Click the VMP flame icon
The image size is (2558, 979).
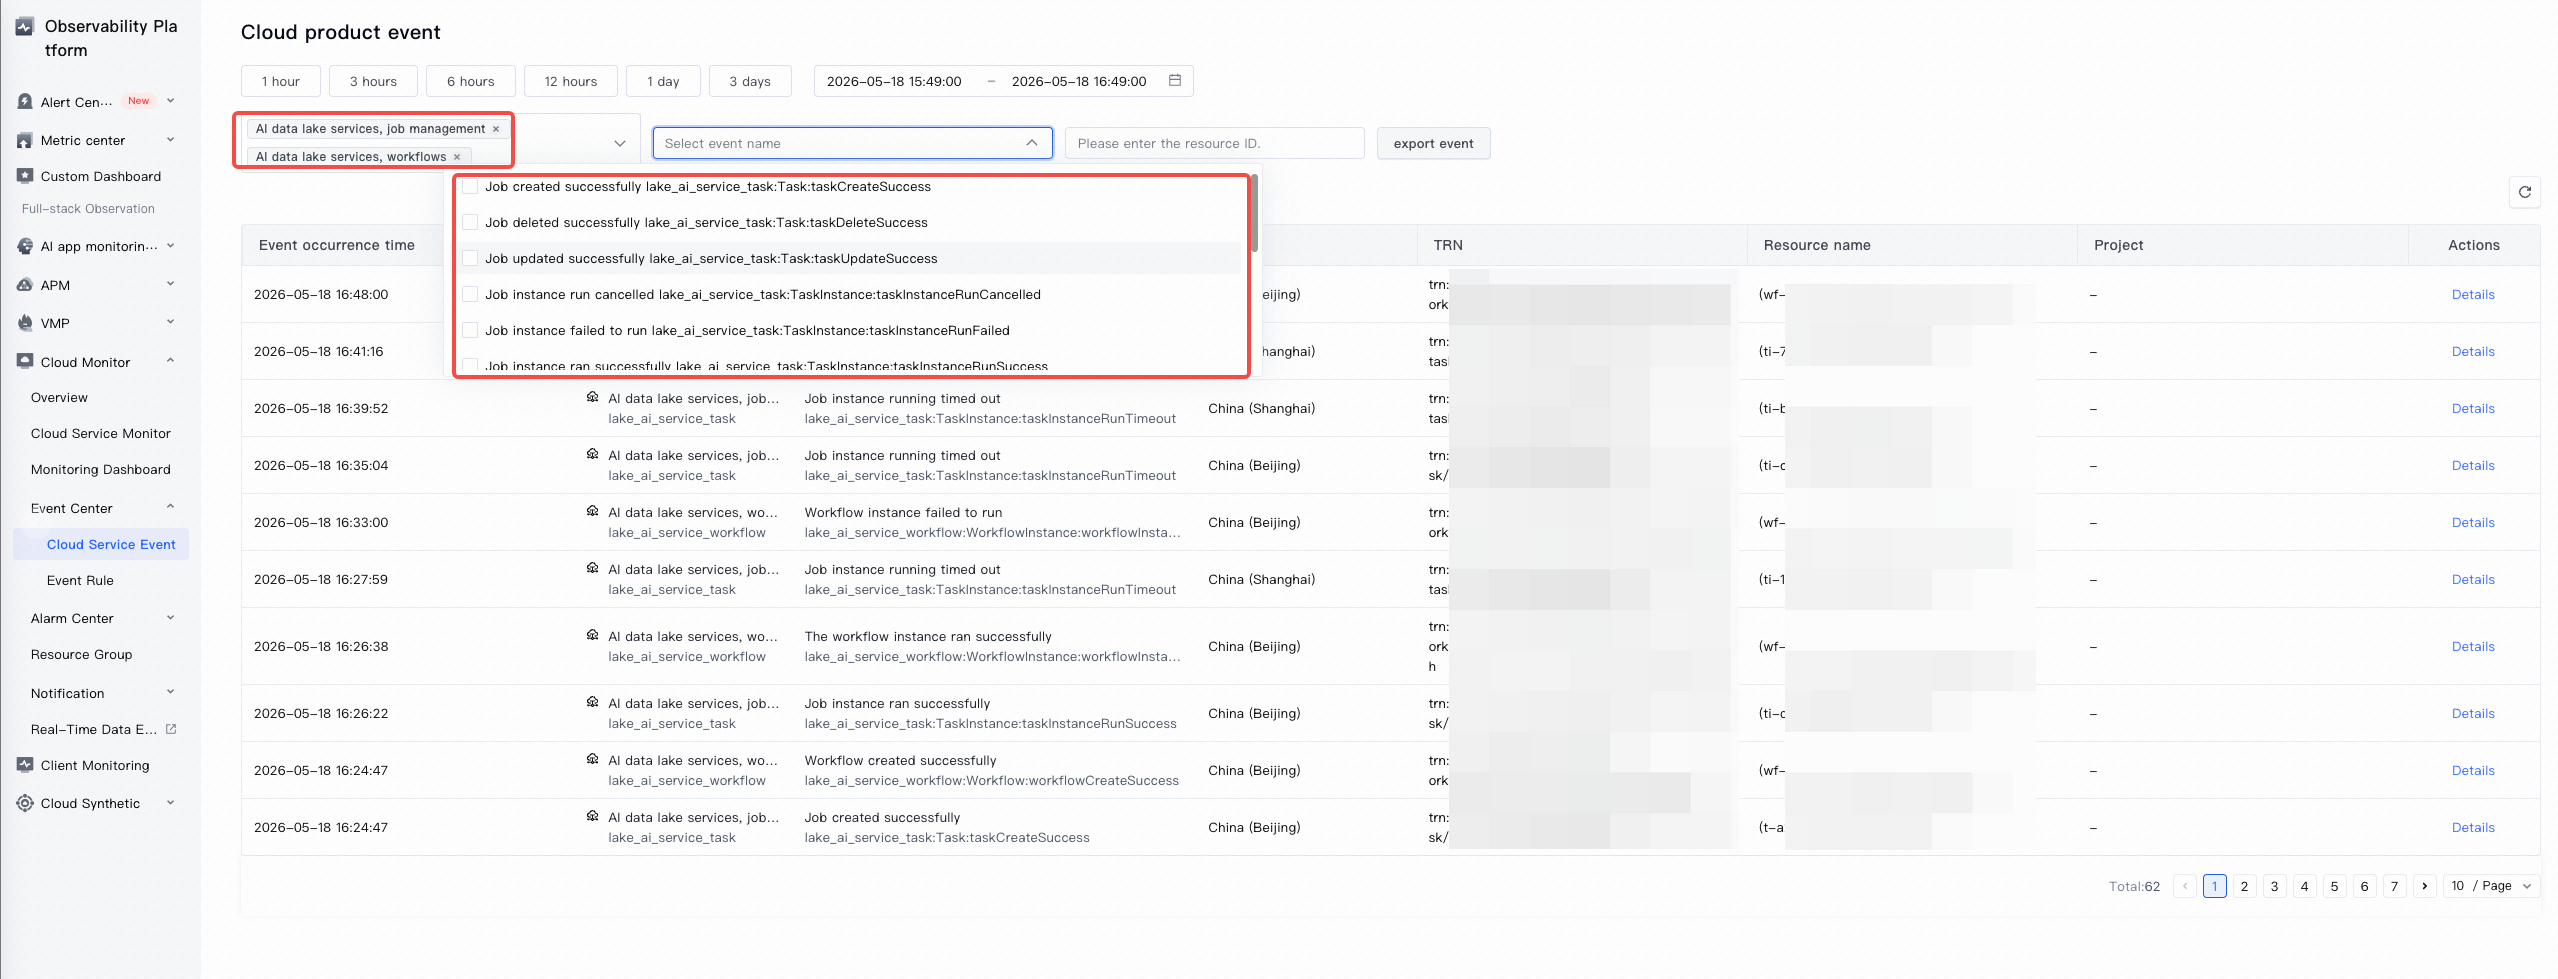[25, 323]
